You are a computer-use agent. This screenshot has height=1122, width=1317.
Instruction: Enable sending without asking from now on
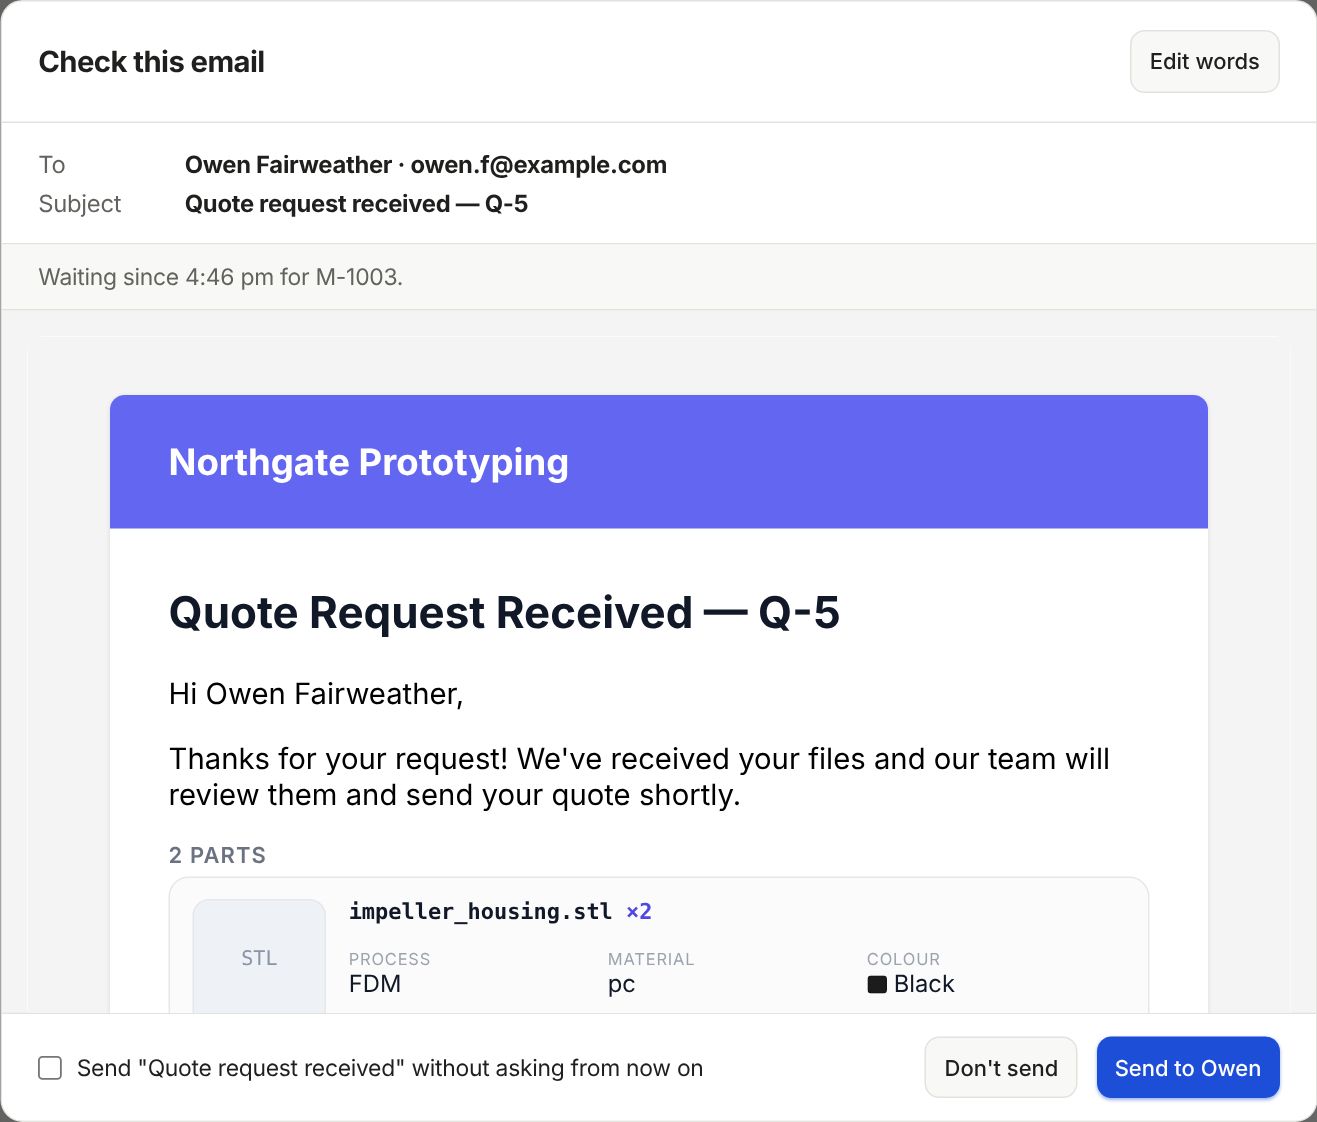[x=50, y=1068]
